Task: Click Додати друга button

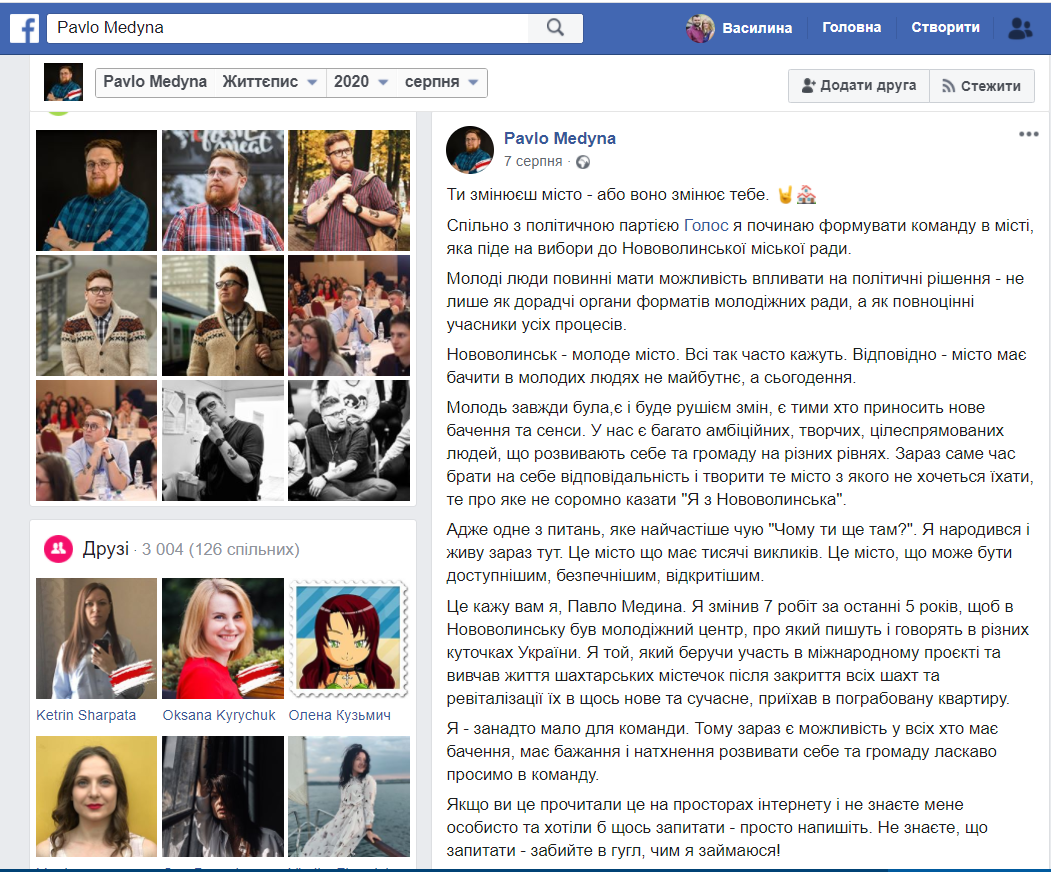Action: click(x=858, y=86)
